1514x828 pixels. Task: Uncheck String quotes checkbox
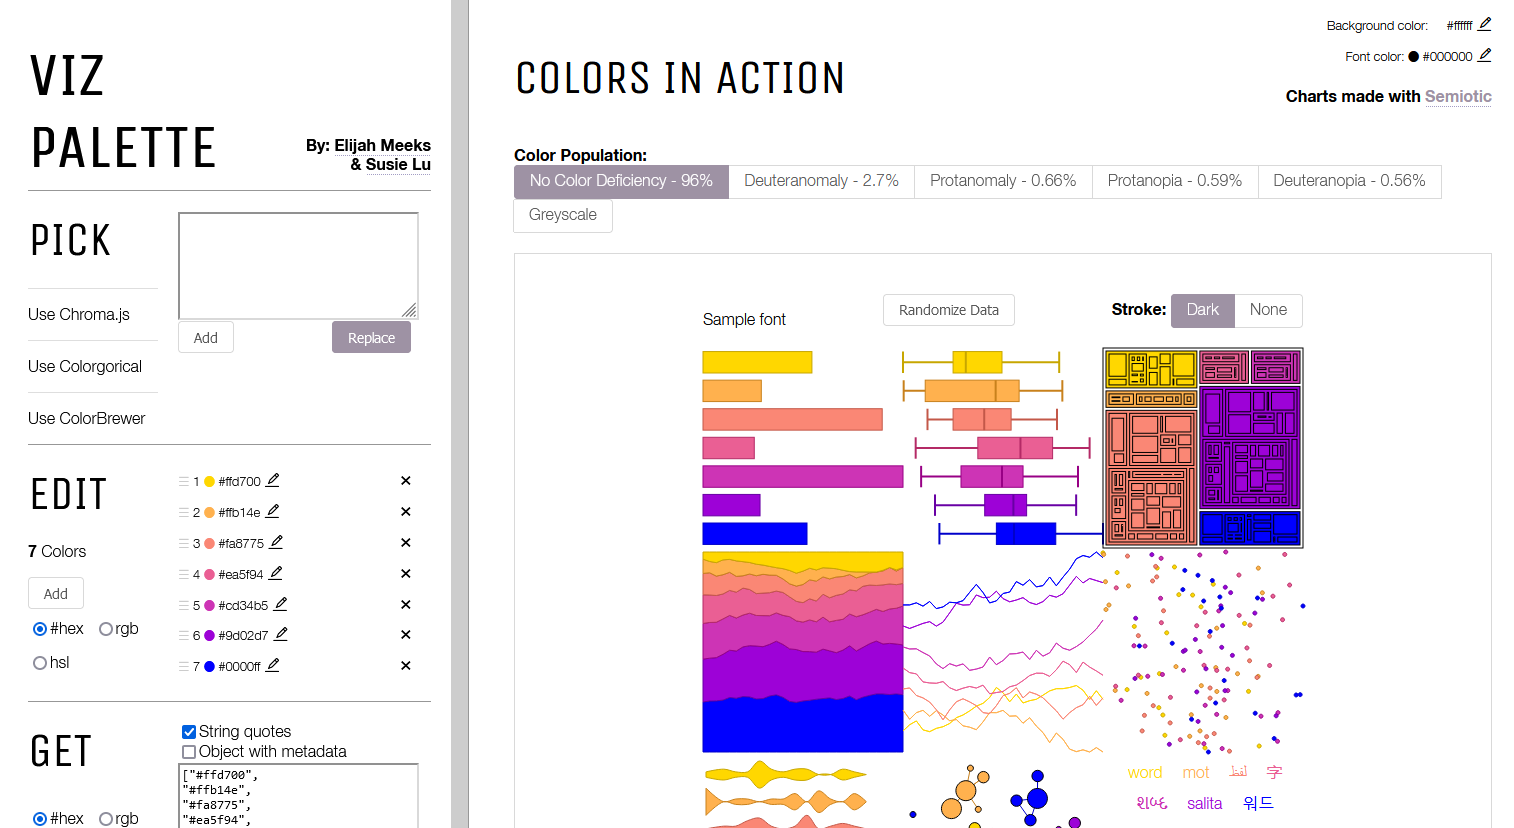[189, 732]
